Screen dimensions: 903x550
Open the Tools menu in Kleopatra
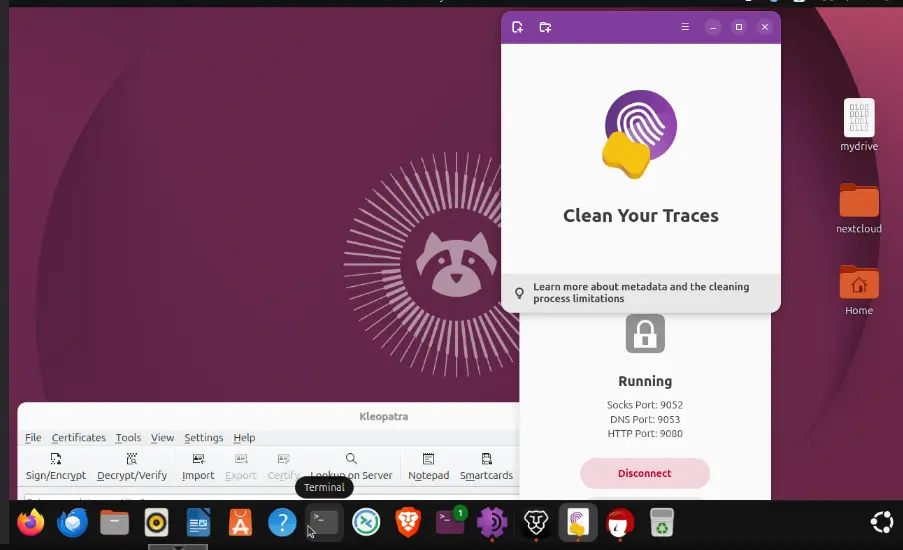pyautogui.click(x=128, y=438)
